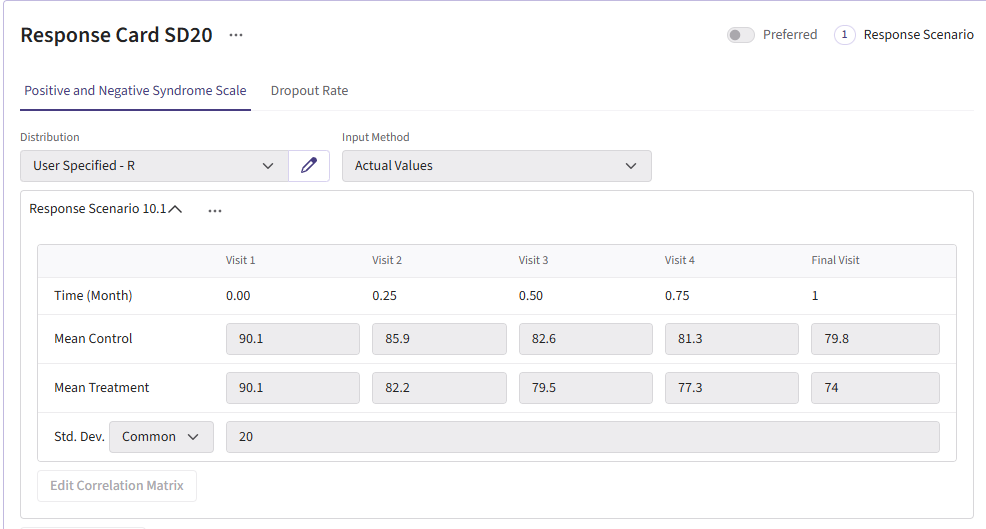Viewport: 986px width, 529px height.
Task: Click the pencil edit icon beside Distribution
Action: [309, 166]
